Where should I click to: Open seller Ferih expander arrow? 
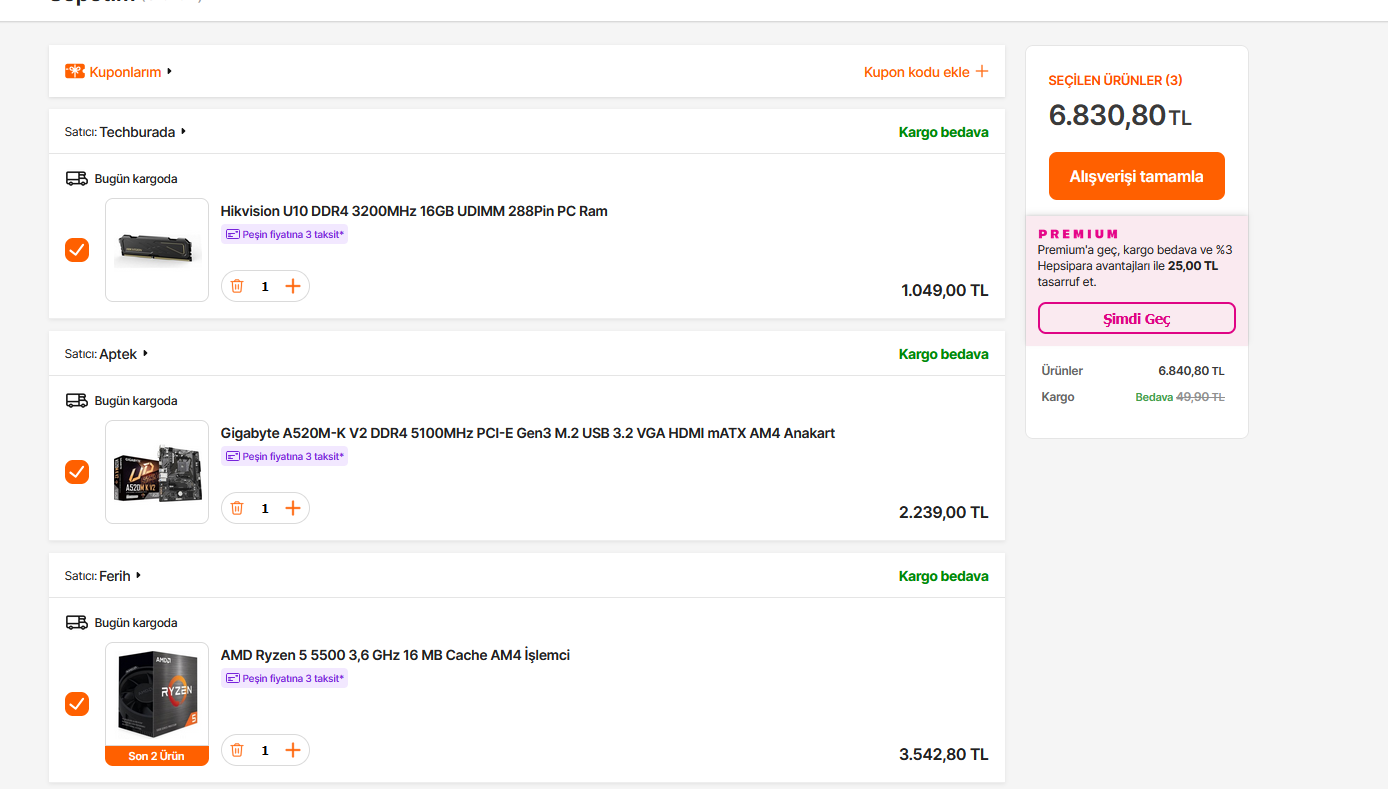(x=139, y=575)
